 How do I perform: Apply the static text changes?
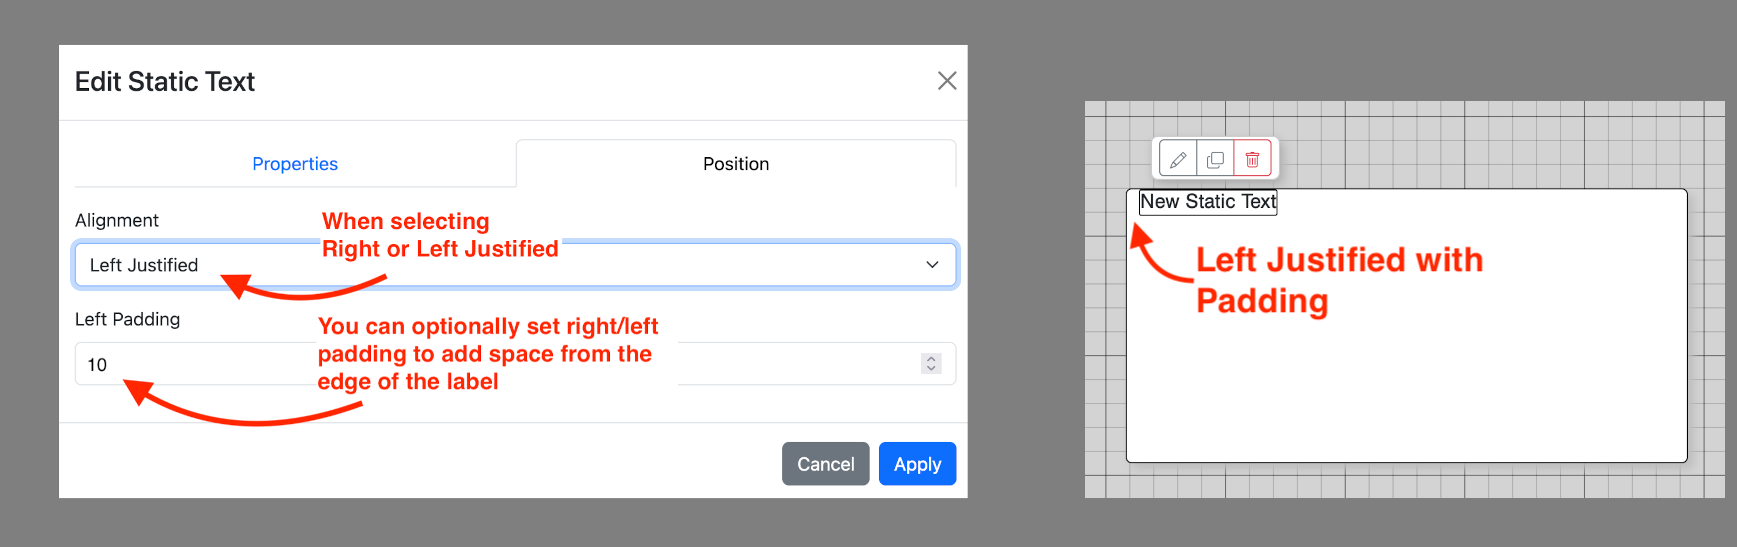pos(917,464)
